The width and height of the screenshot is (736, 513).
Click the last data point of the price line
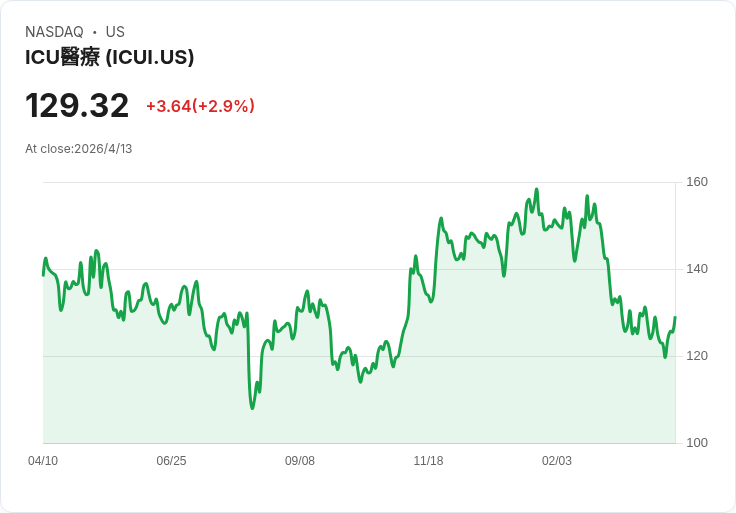click(x=675, y=318)
